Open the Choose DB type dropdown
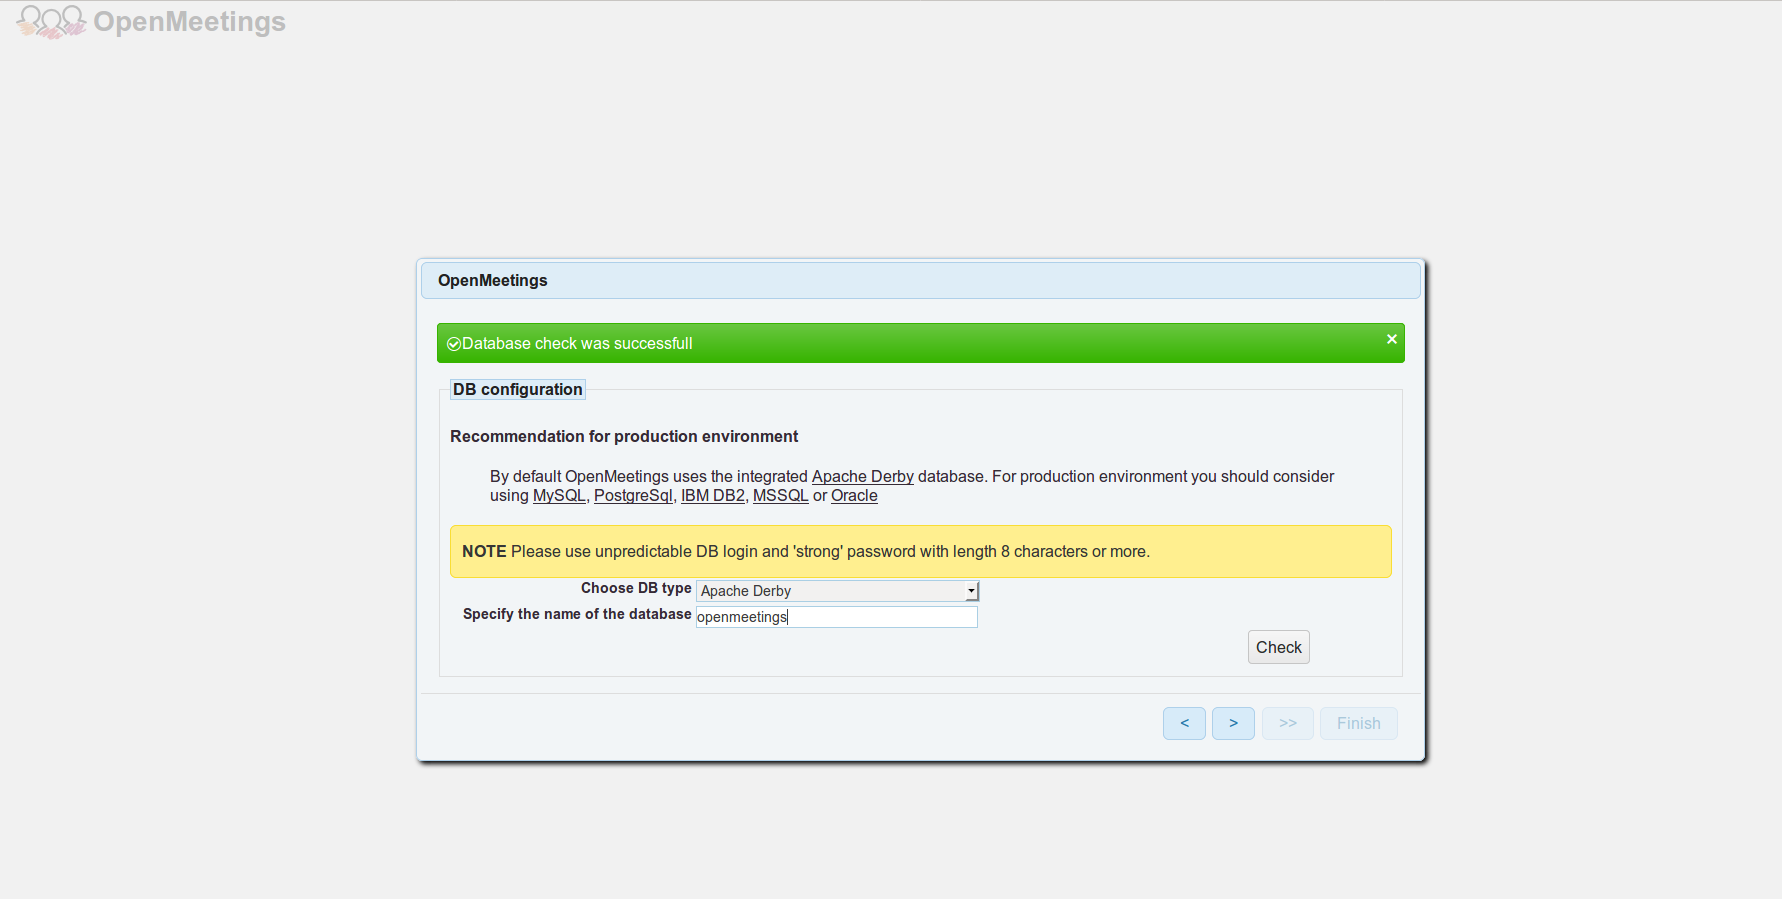 point(837,591)
